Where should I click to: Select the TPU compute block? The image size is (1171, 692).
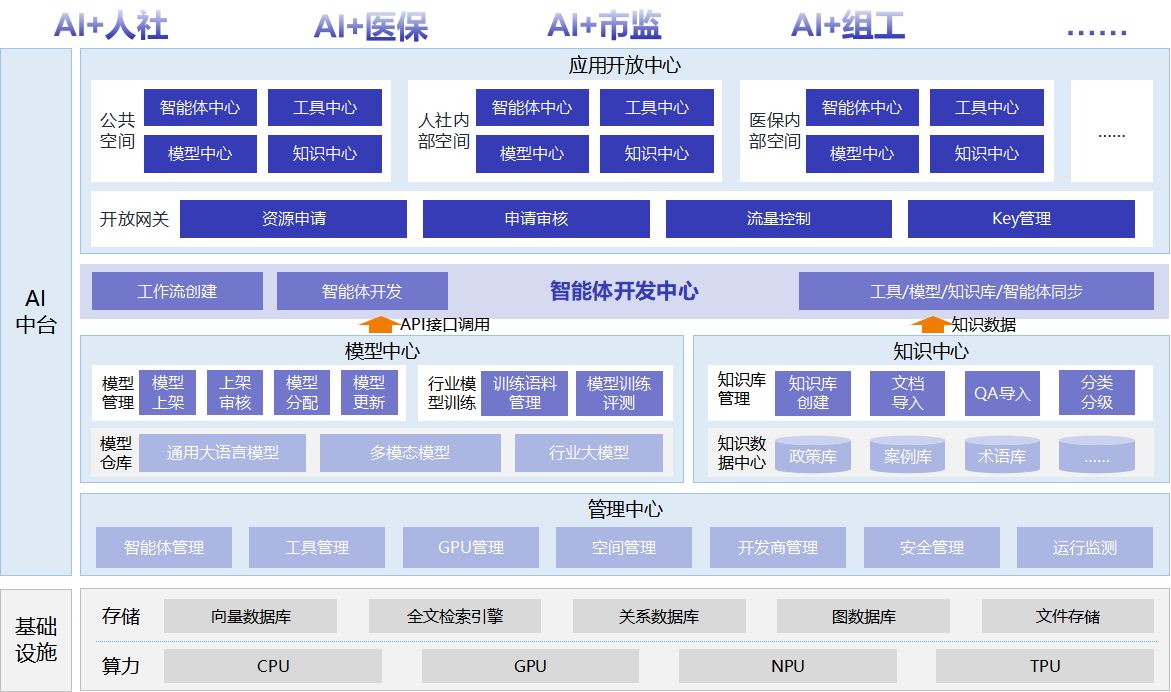tap(1045, 666)
